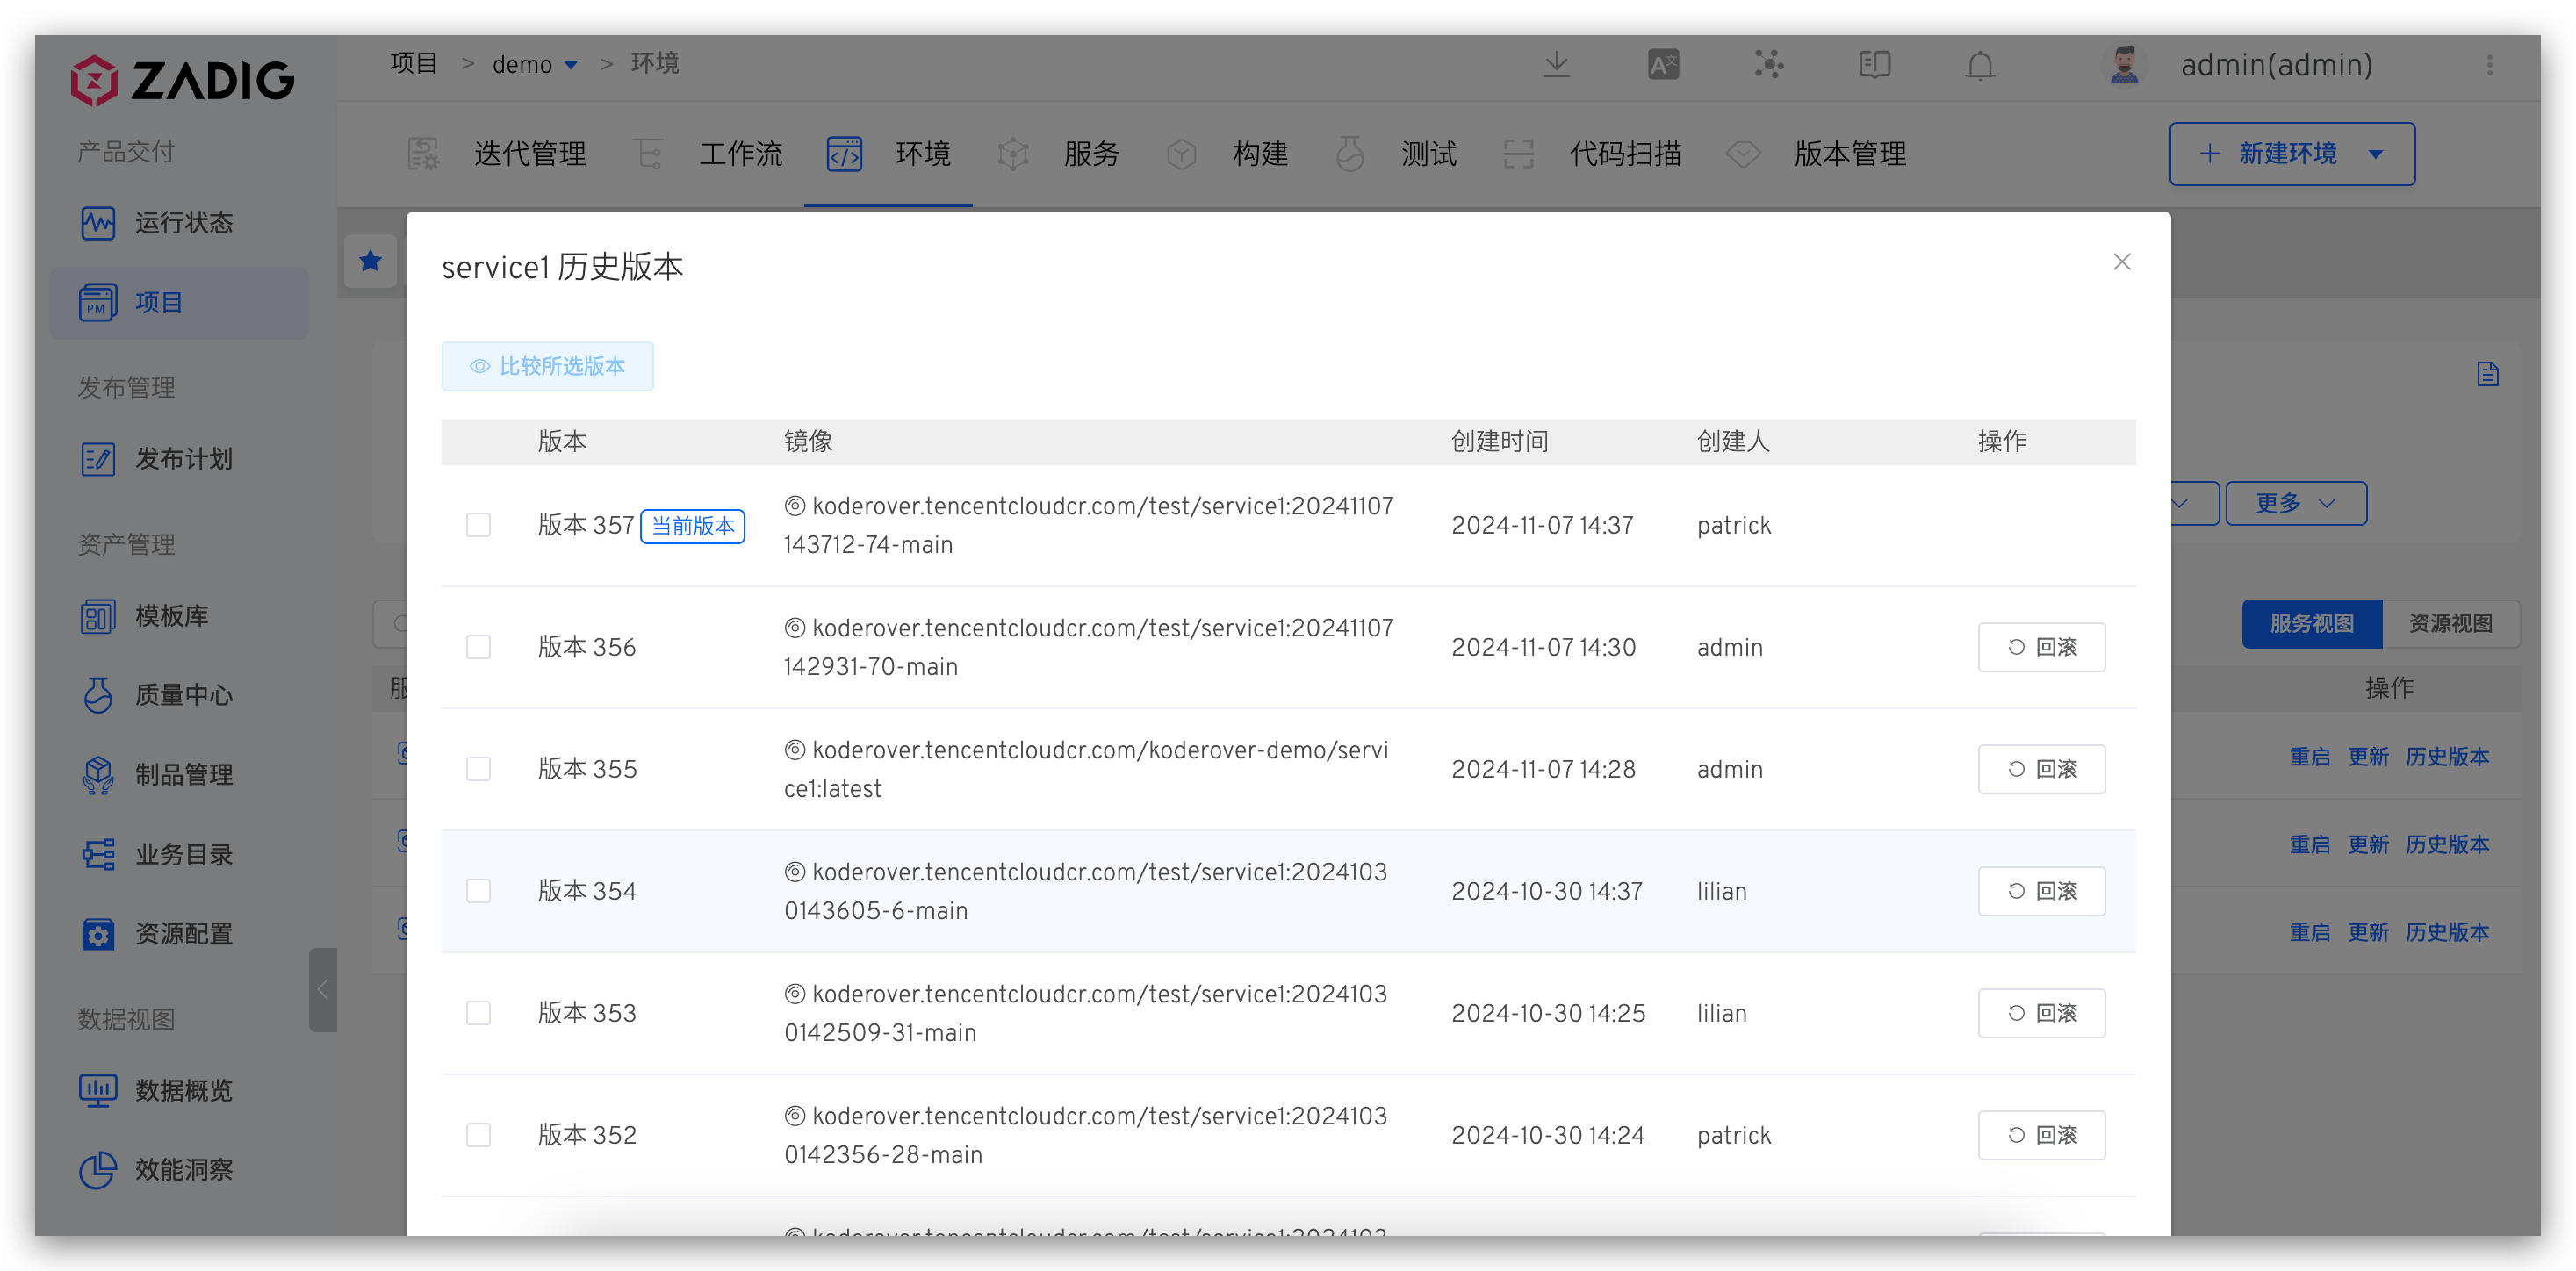2576x1271 pixels.
Task: Roll back to 版本 353
Action: click(x=2041, y=1013)
